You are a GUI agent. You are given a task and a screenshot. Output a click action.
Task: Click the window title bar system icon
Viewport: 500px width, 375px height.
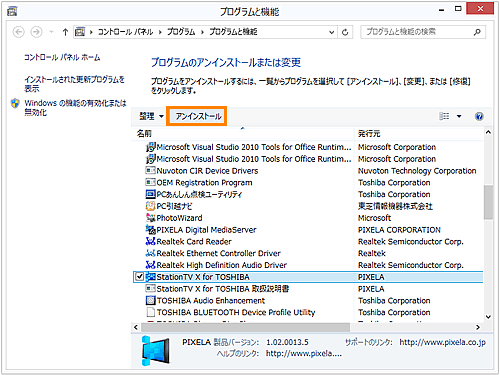pos(12,11)
